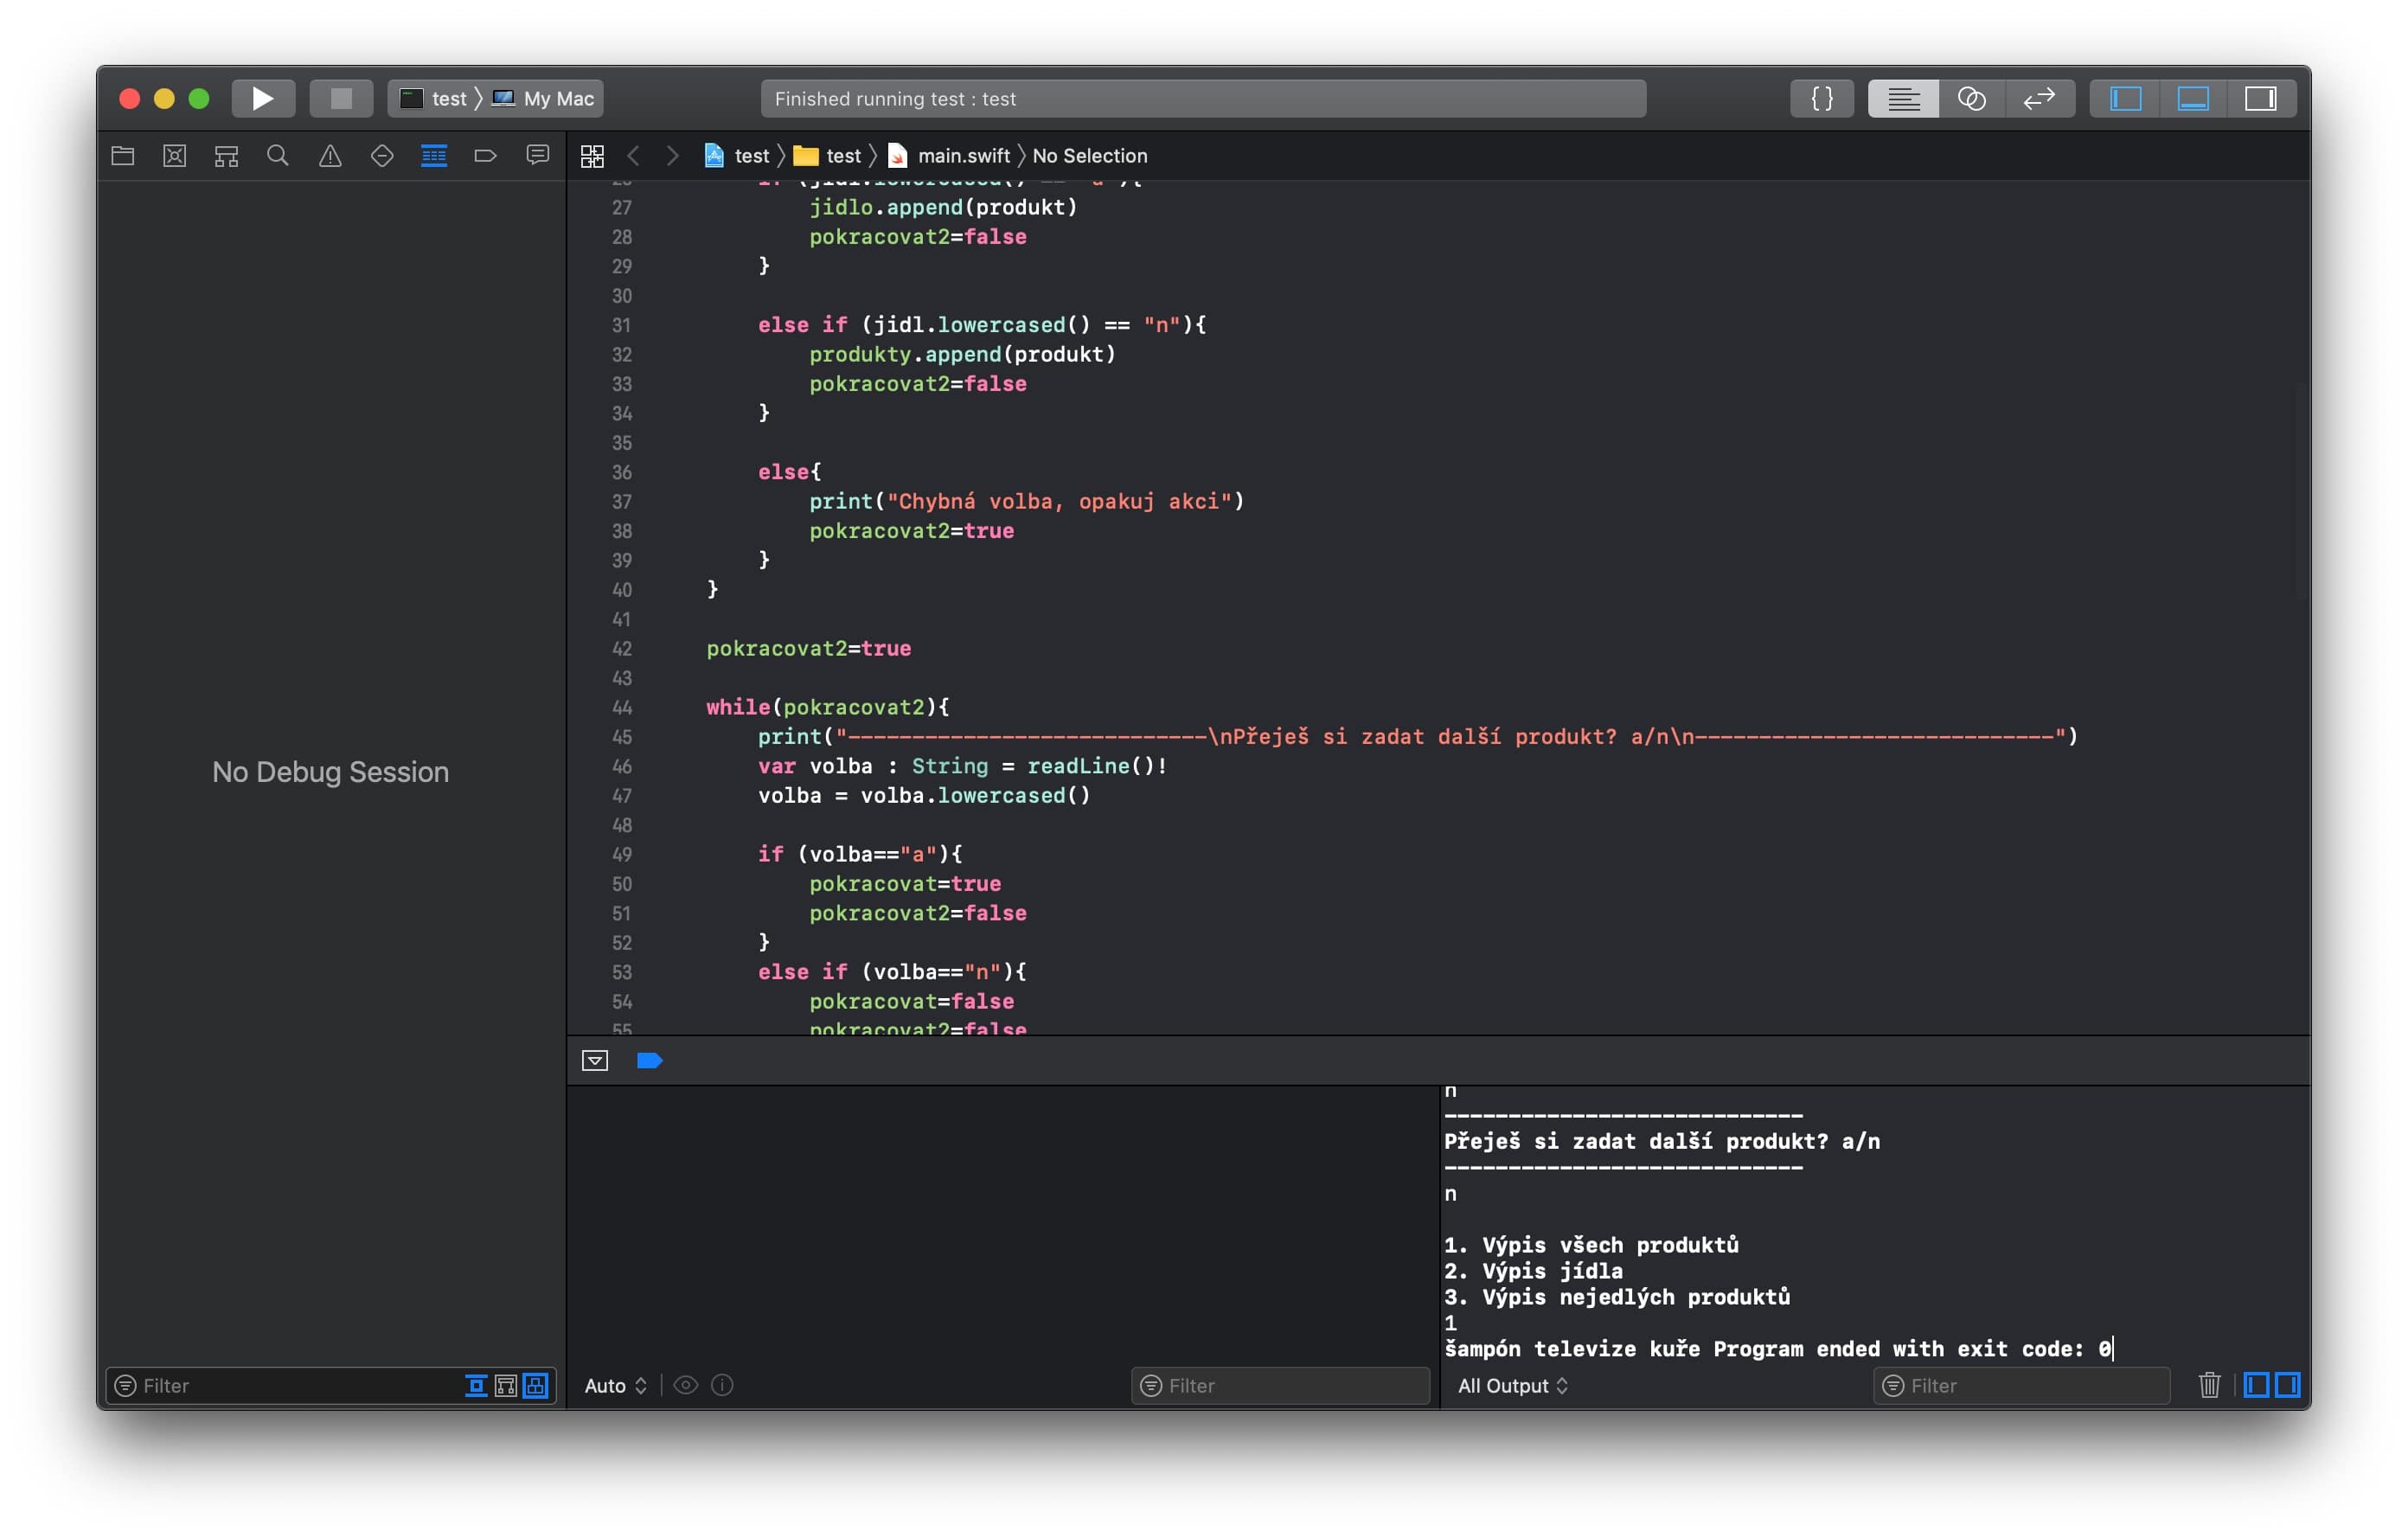Open the Breakpoint navigator tab
2408x1538 pixels.
(x=486, y=155)
